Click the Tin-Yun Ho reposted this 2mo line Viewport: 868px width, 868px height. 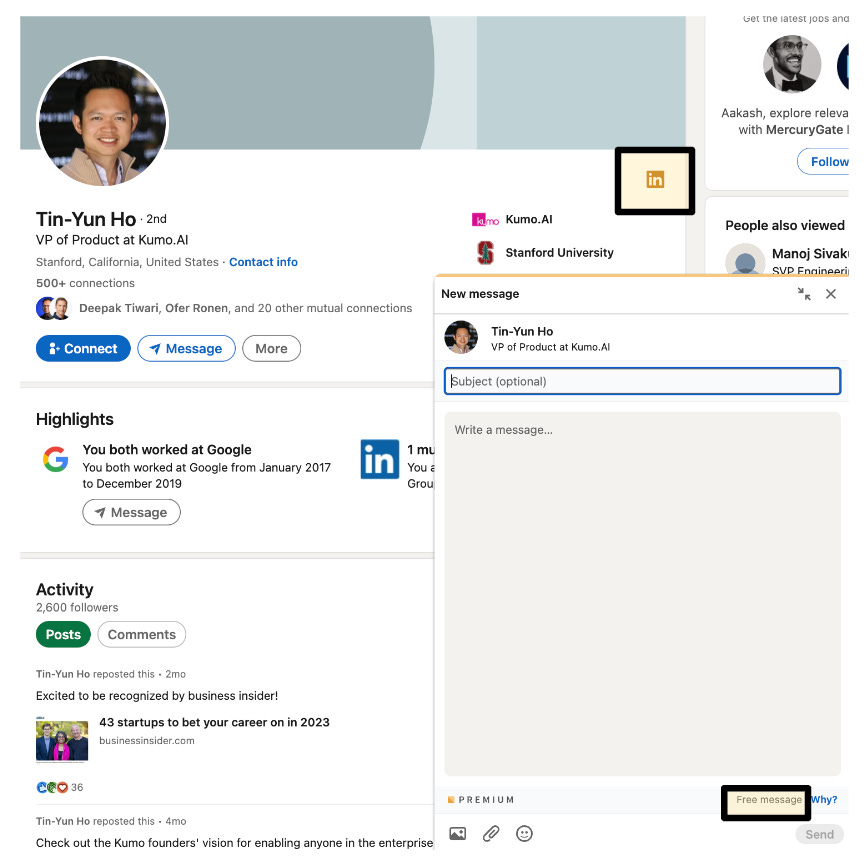click(111, 674)
